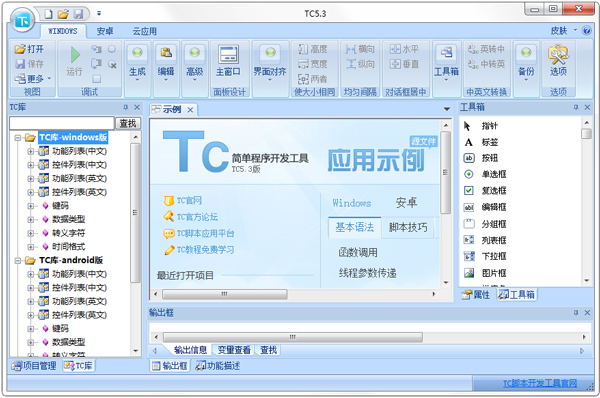The height and width of the screenshot is (398, 600).
Task: Click 打开 in the ribbon
Action: tap(29, 49)
